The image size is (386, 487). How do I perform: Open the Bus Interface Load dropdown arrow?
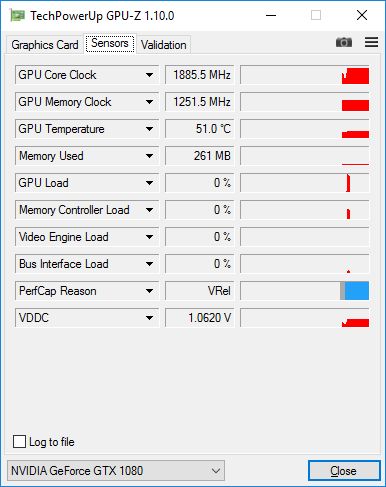[149, 264]
